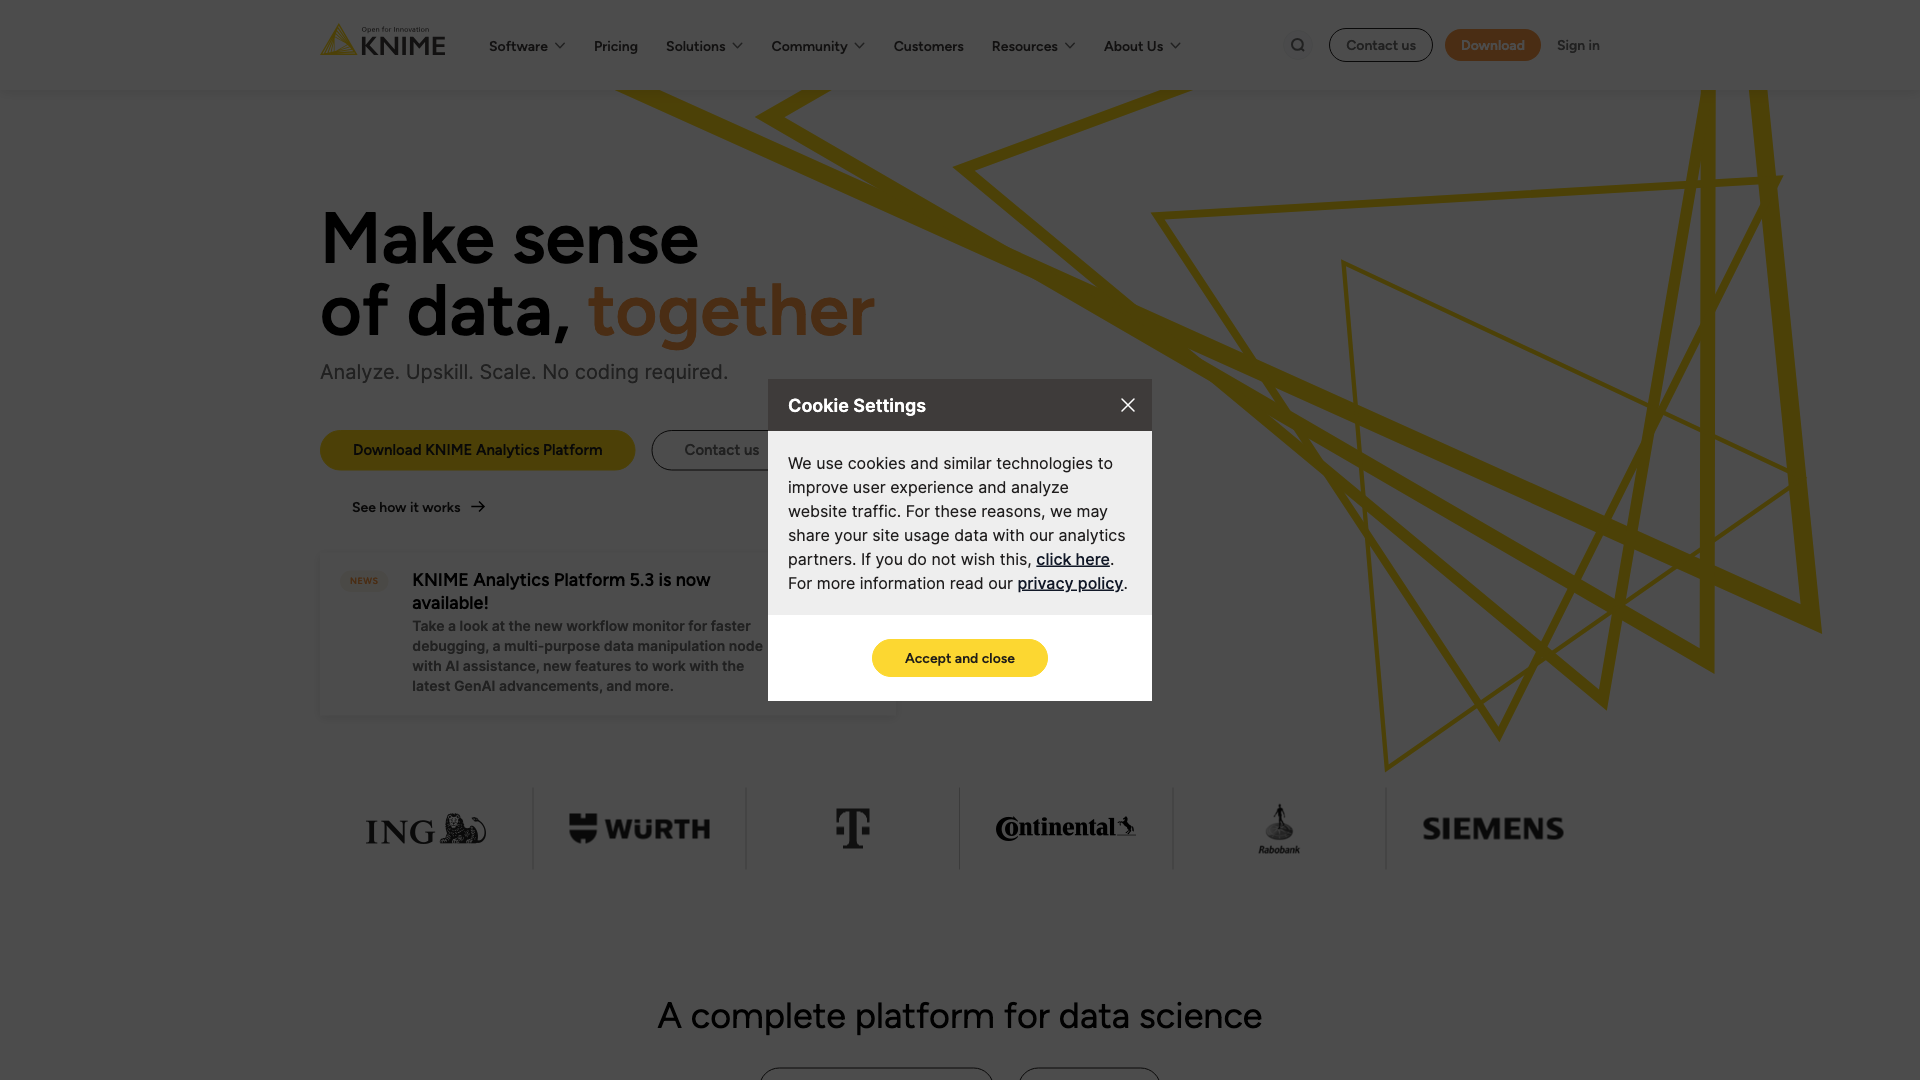This screenshot has width=1920, height=1080.
Task: Click the click here link
Action: (x=1072, y=559)
